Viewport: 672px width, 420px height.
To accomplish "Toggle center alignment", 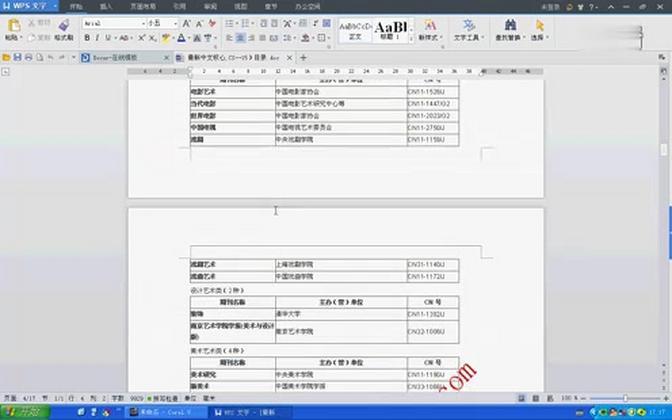I will (x=240, y=38).
